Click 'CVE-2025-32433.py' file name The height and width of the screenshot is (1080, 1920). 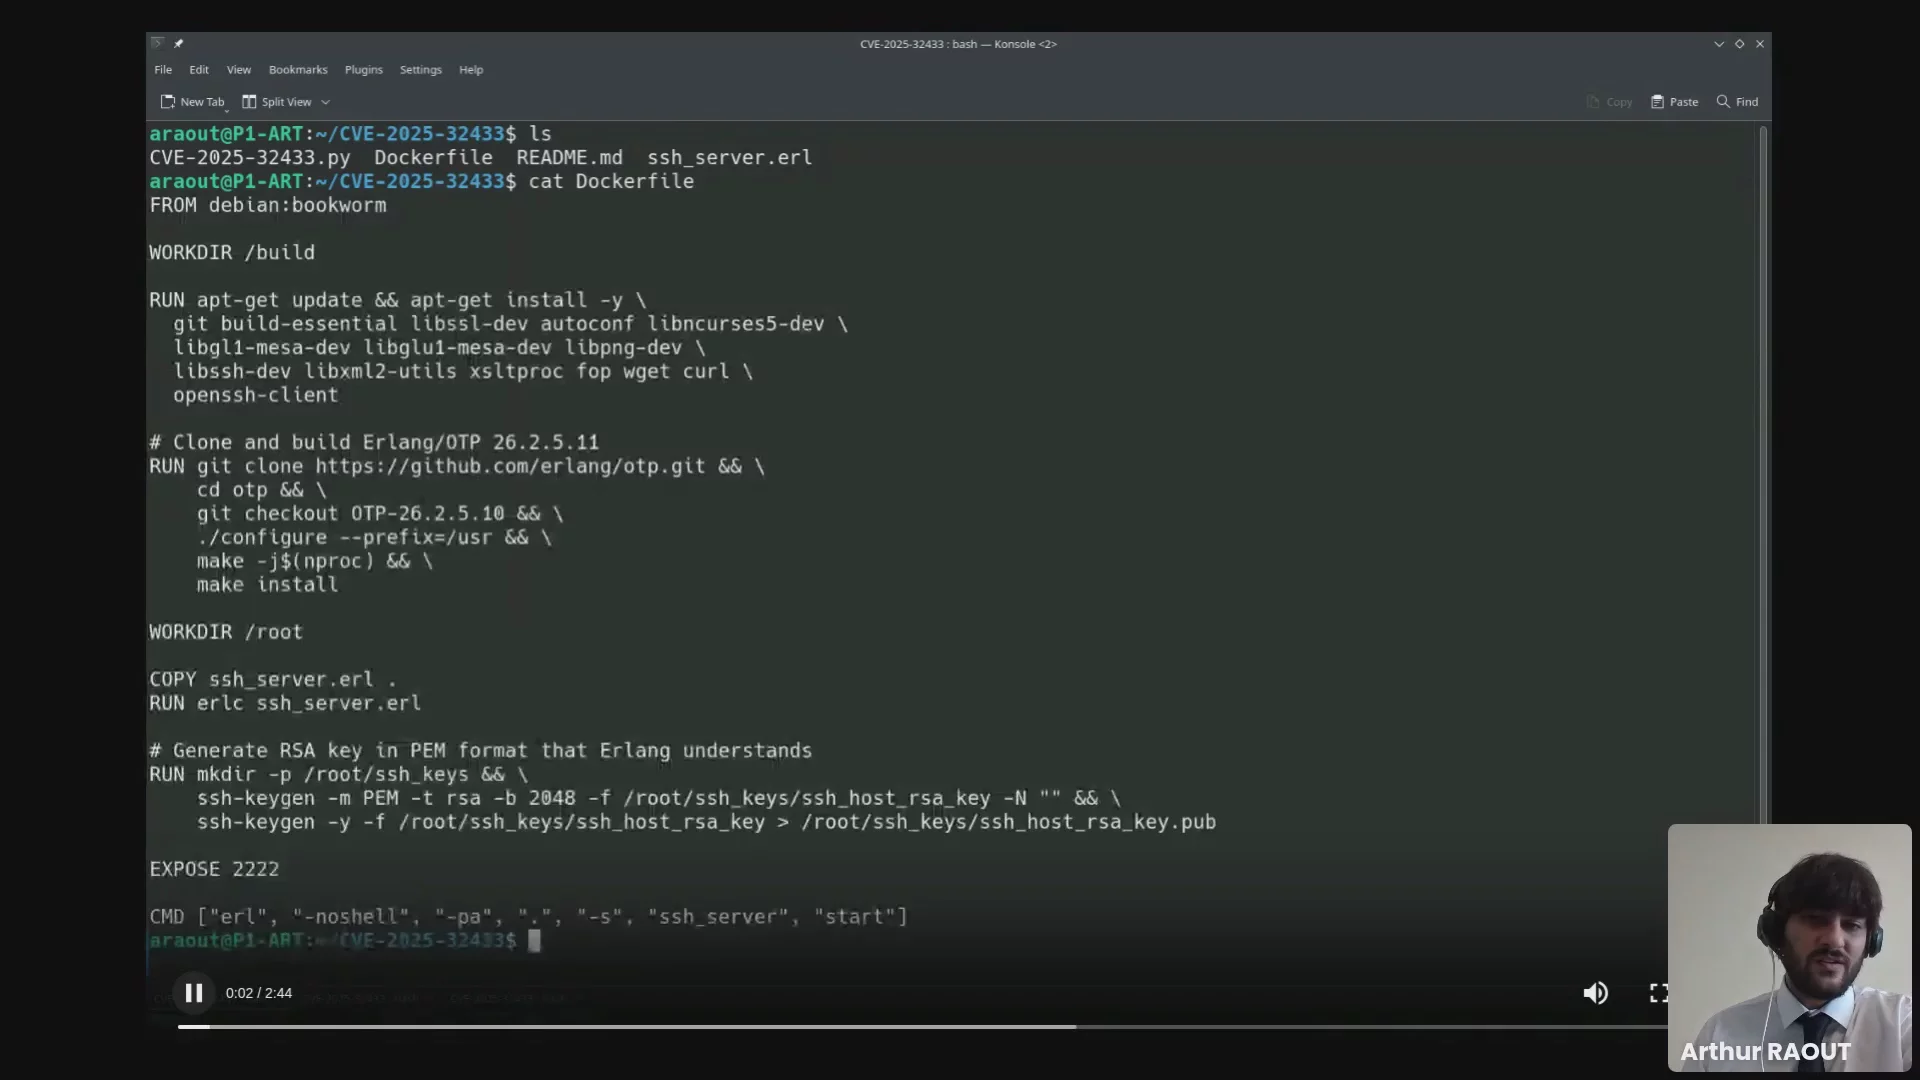click(250, 158)
